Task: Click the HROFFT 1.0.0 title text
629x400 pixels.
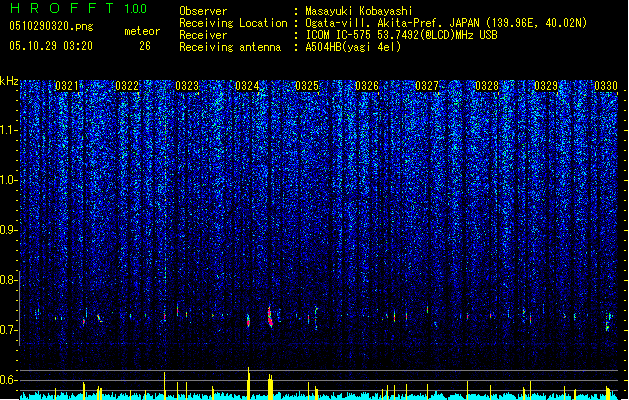Action: point(78,8)
